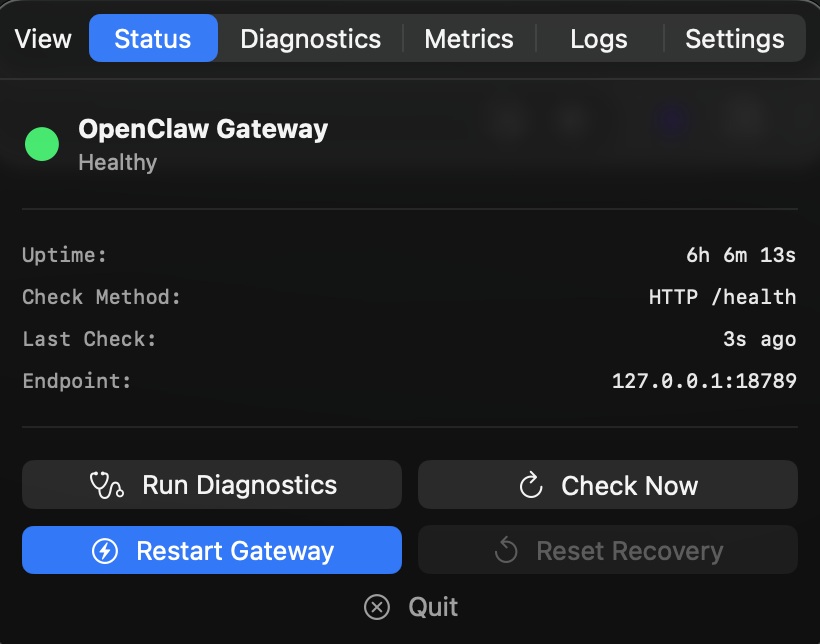Click the circular refresh icon on Check Now
Screen dimensions: 820x644
point(530,485)
